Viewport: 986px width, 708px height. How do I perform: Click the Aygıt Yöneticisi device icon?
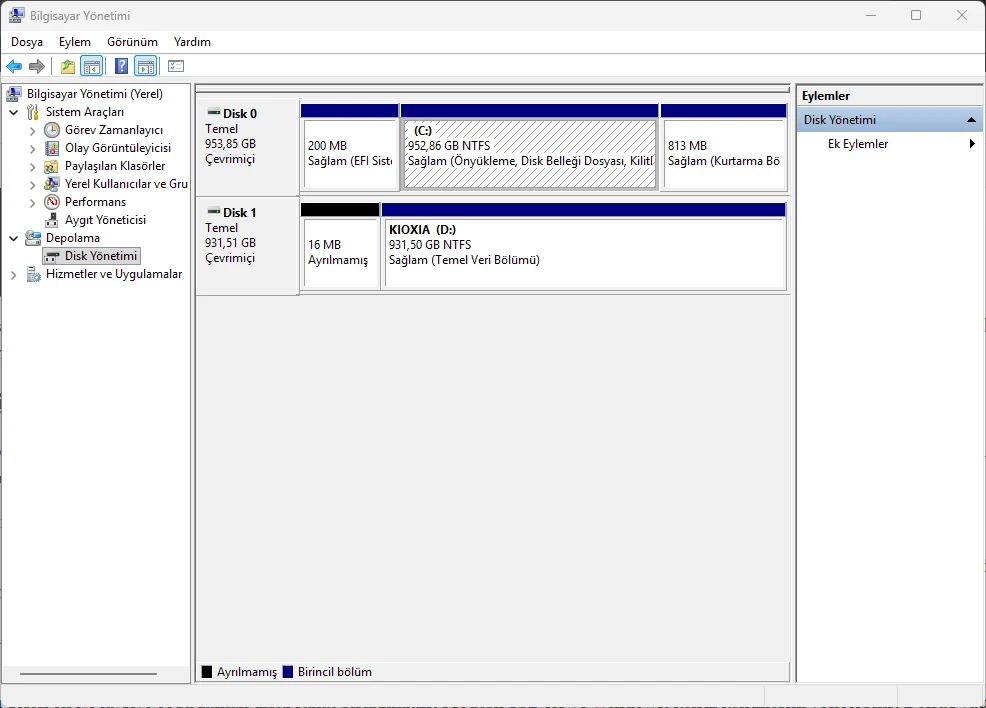tap(52, 220)
